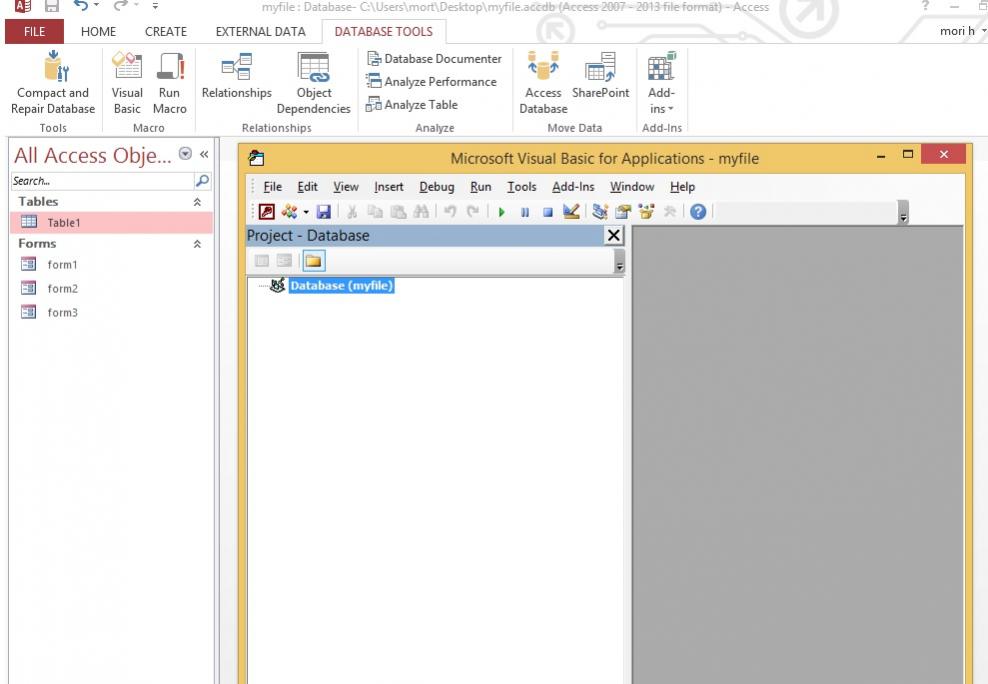Viewport: 988px width, 684px height.
Task: Click green Run Sub play button
Action: [x=502, y=212]
